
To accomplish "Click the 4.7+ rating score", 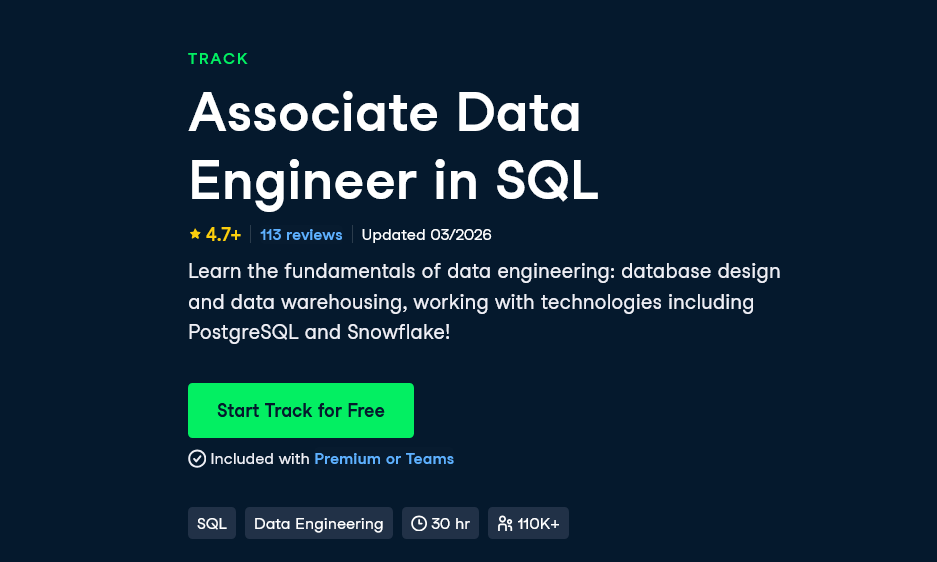I will [223, 234].
